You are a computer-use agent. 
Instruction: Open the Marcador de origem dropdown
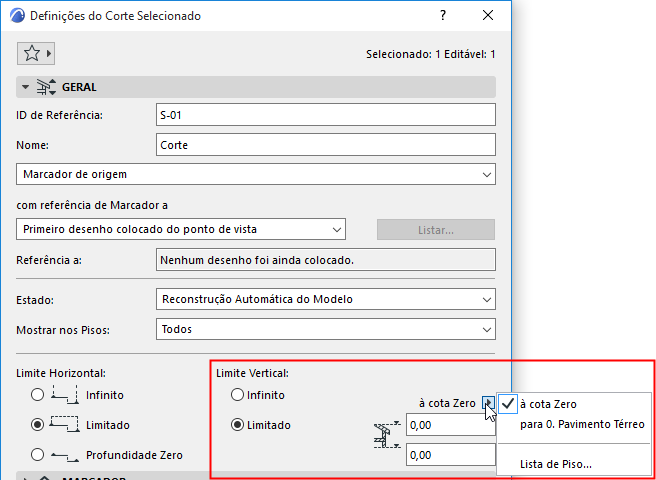(256, 174)
